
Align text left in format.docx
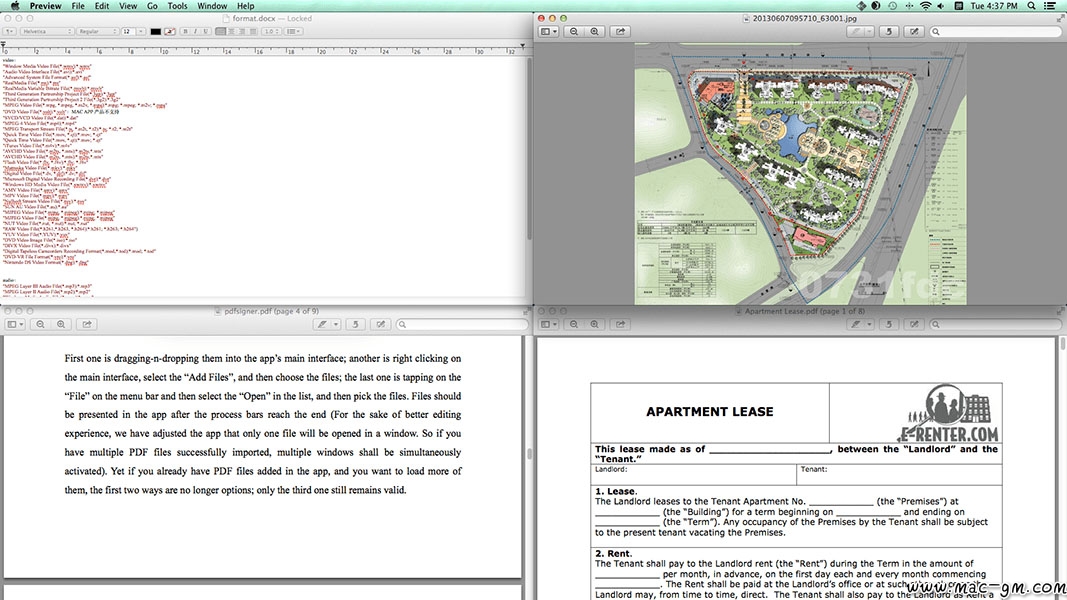pyautogui.click(x=219, y=32)
